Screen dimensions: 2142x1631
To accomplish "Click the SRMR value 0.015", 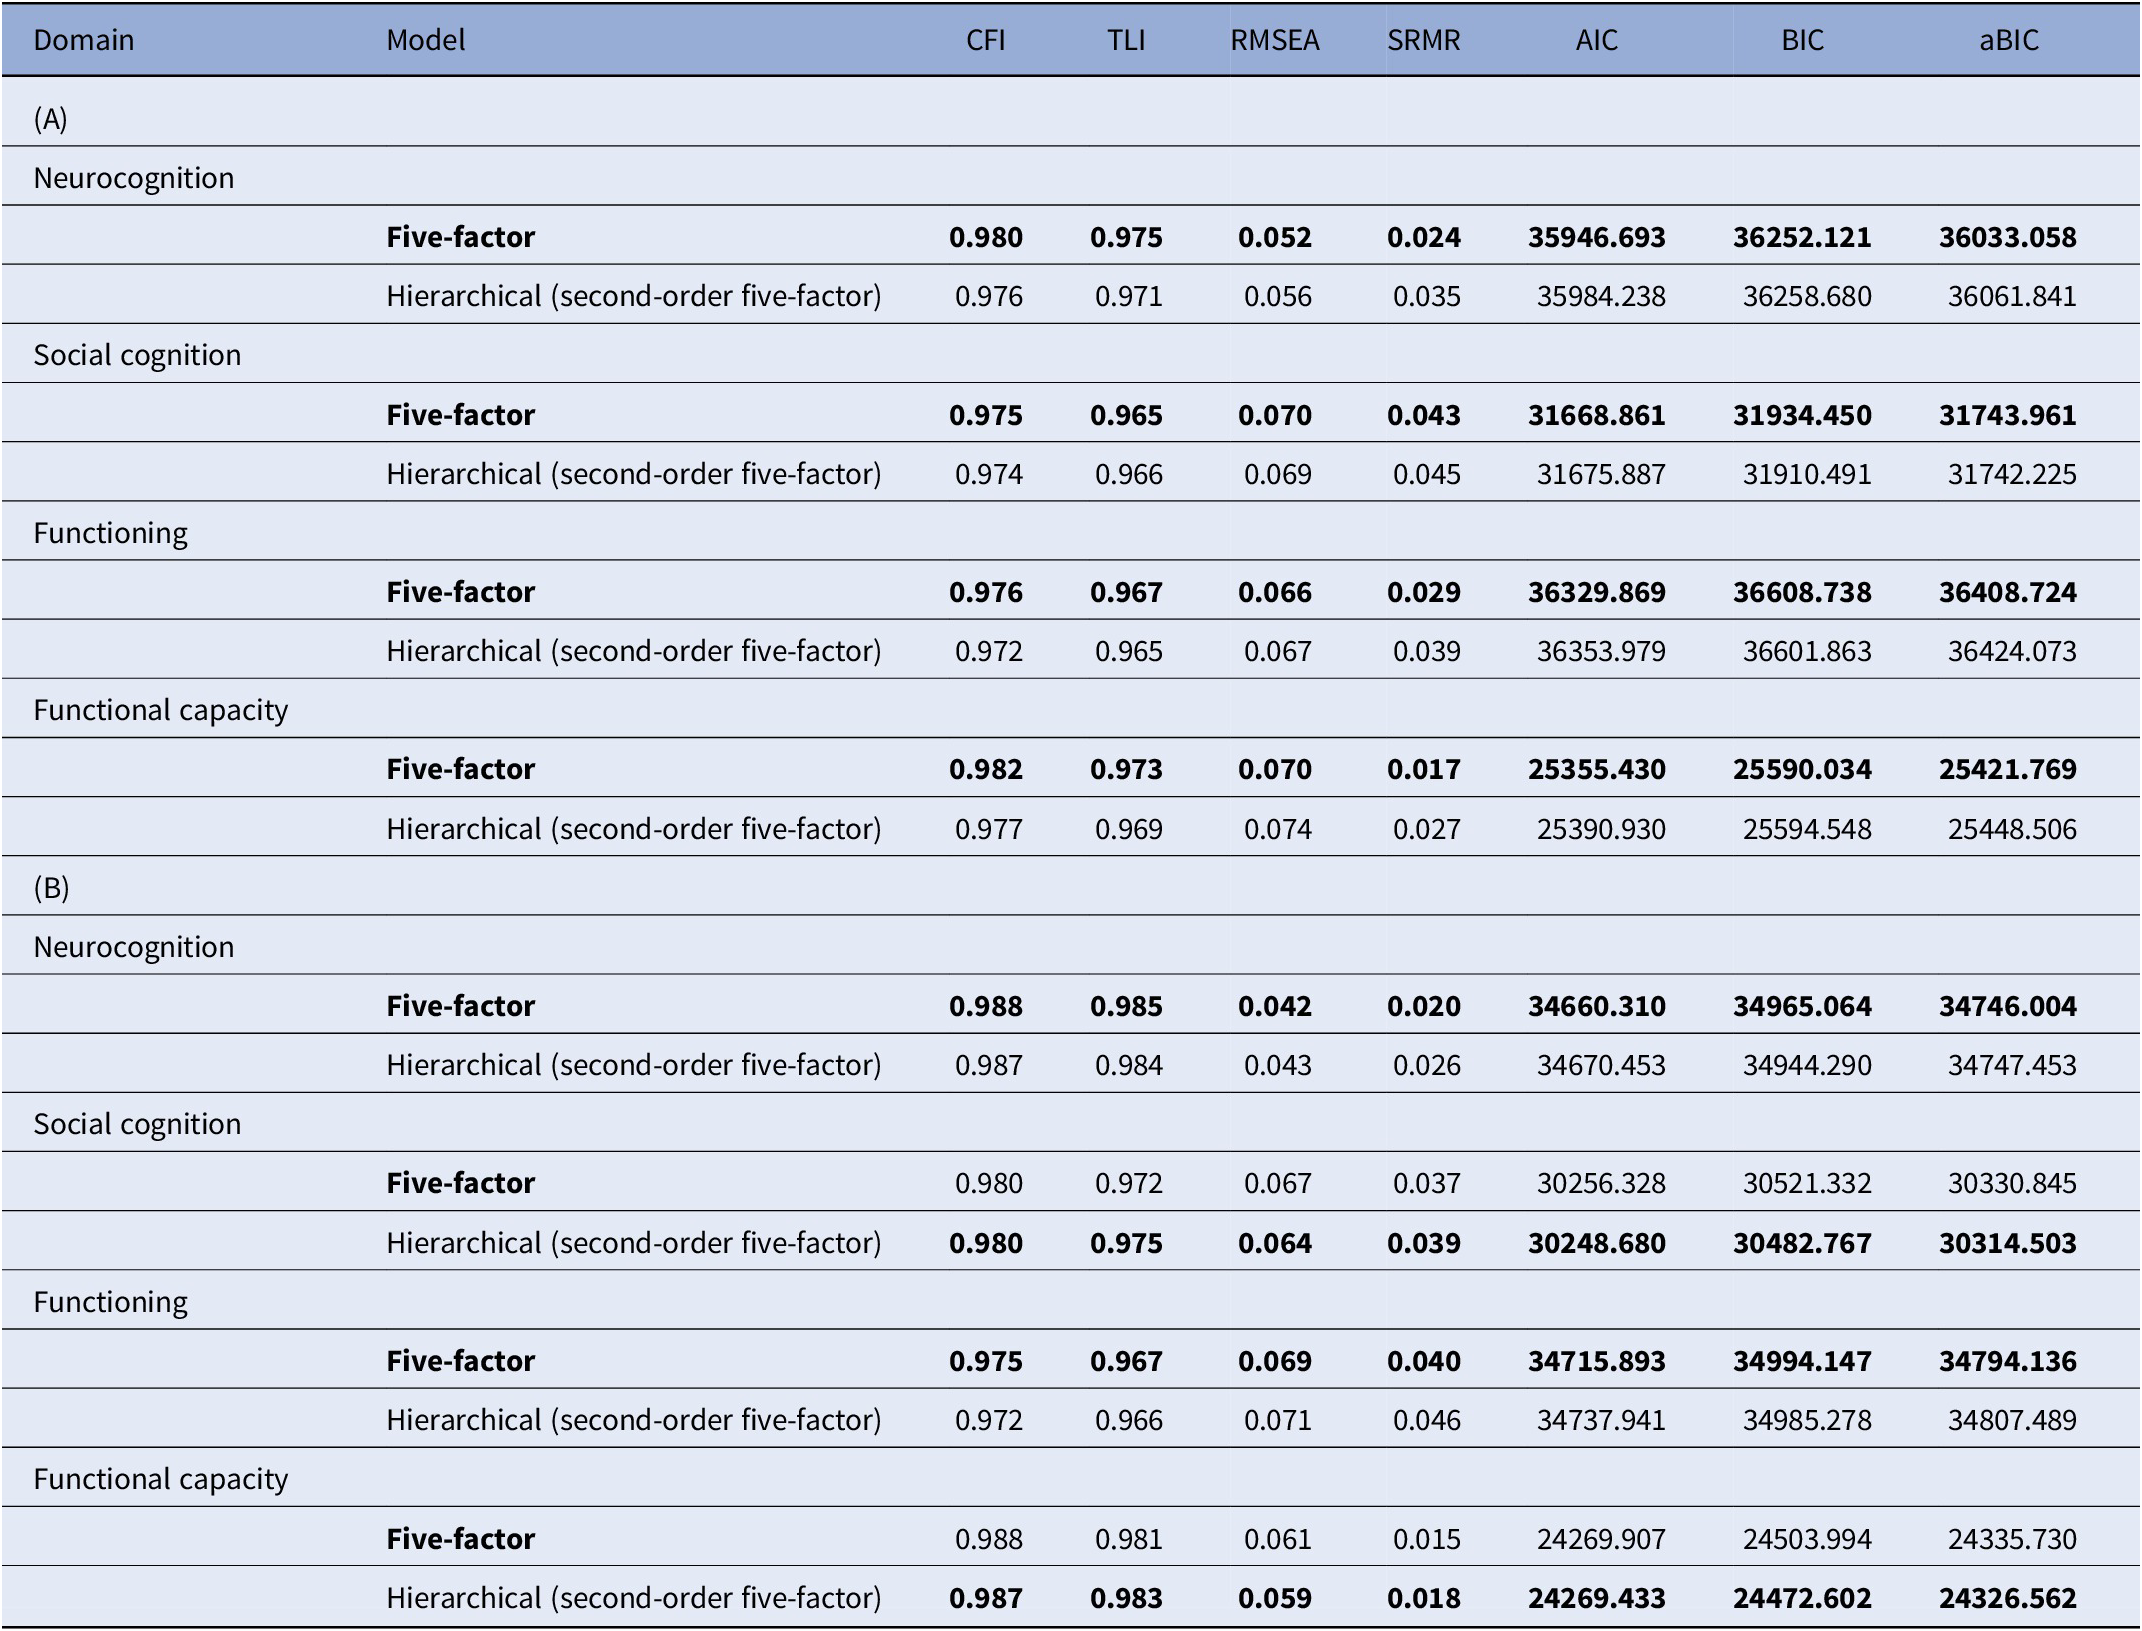I will (x=1426, y=1539).
